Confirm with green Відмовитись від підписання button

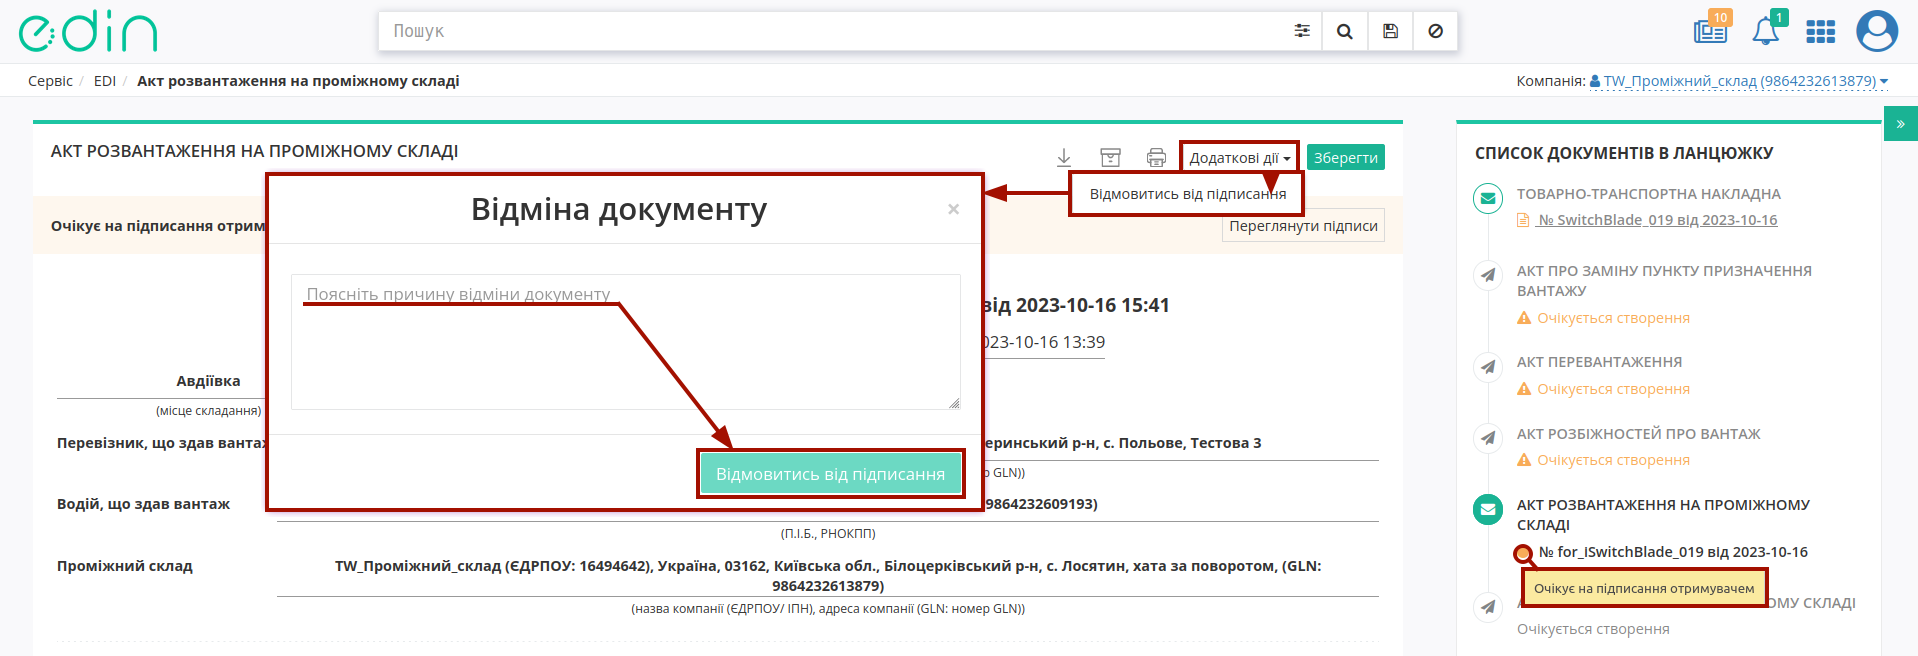coord(830,474)
